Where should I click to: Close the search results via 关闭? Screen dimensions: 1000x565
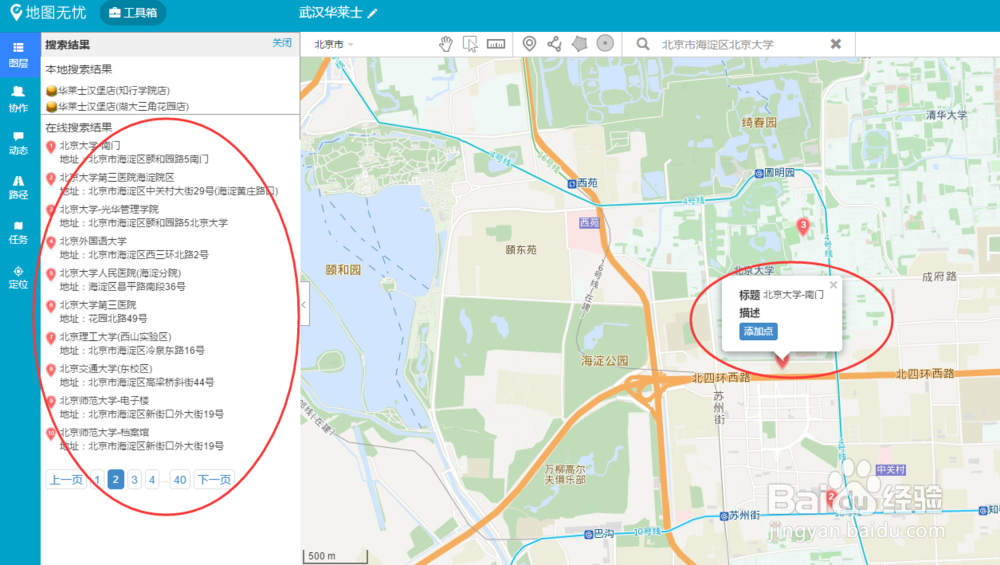282,43
